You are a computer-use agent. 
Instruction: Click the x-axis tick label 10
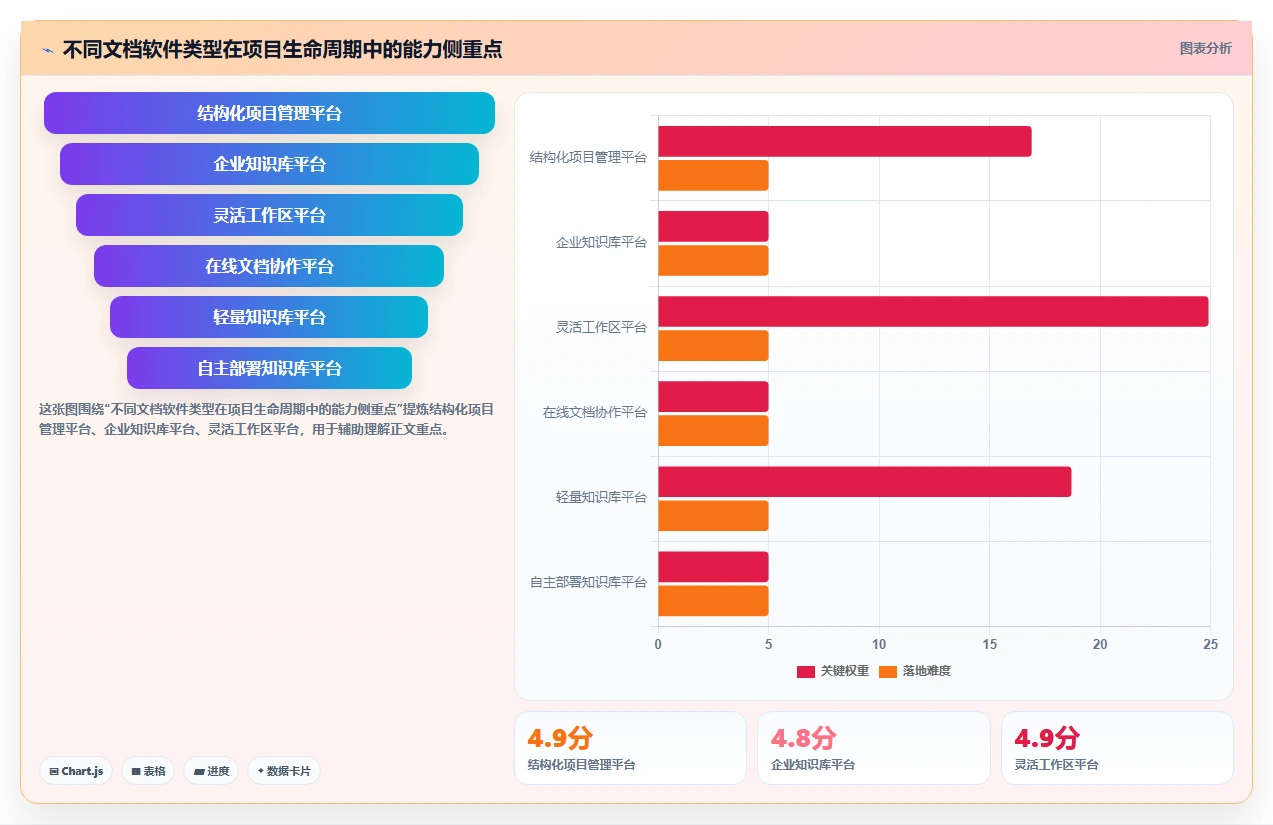[x=879, y=645]
